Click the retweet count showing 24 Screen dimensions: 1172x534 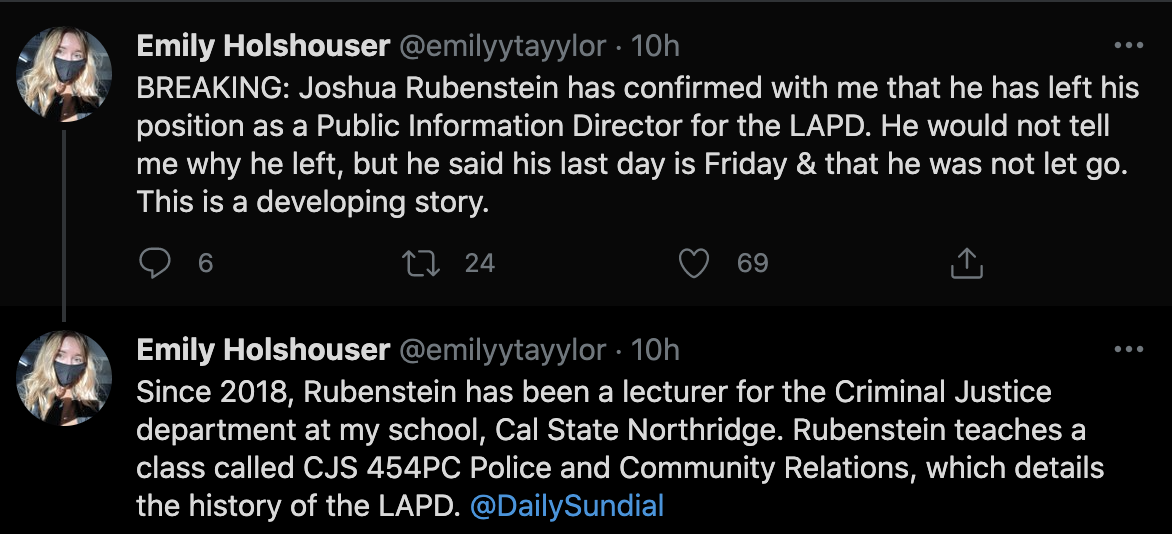(480, 263)
